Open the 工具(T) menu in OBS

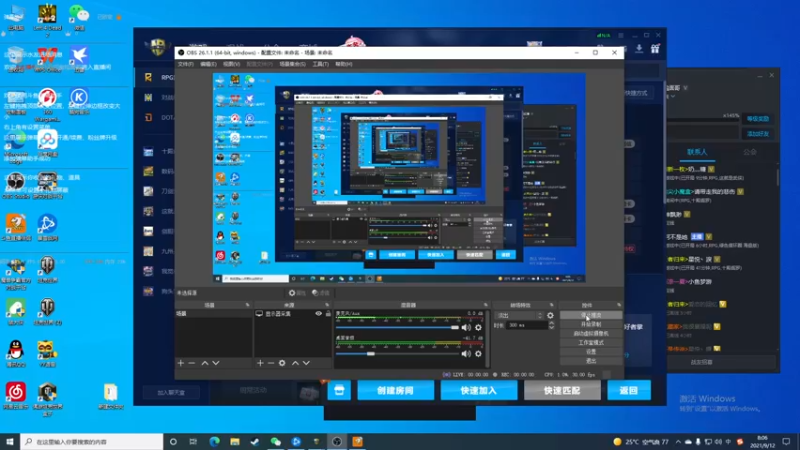click(320, 64)
